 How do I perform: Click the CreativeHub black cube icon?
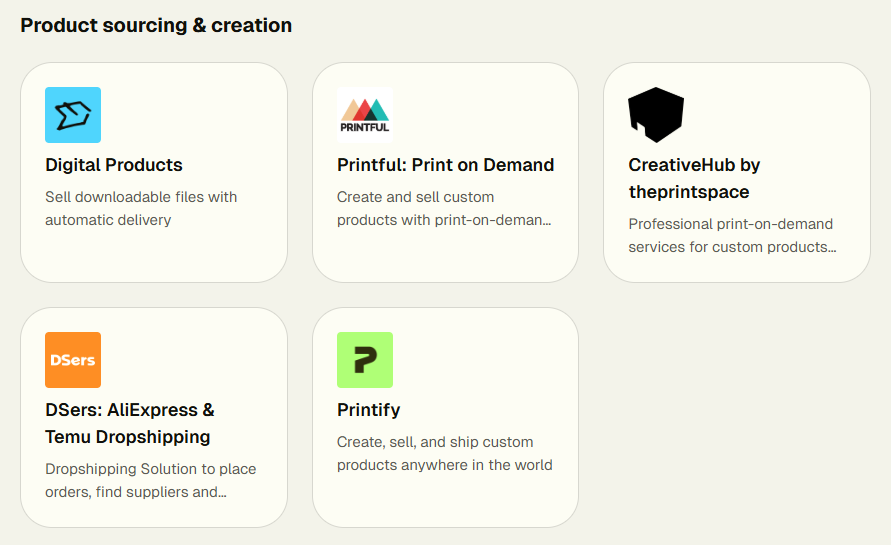click(x=656, y=115)
